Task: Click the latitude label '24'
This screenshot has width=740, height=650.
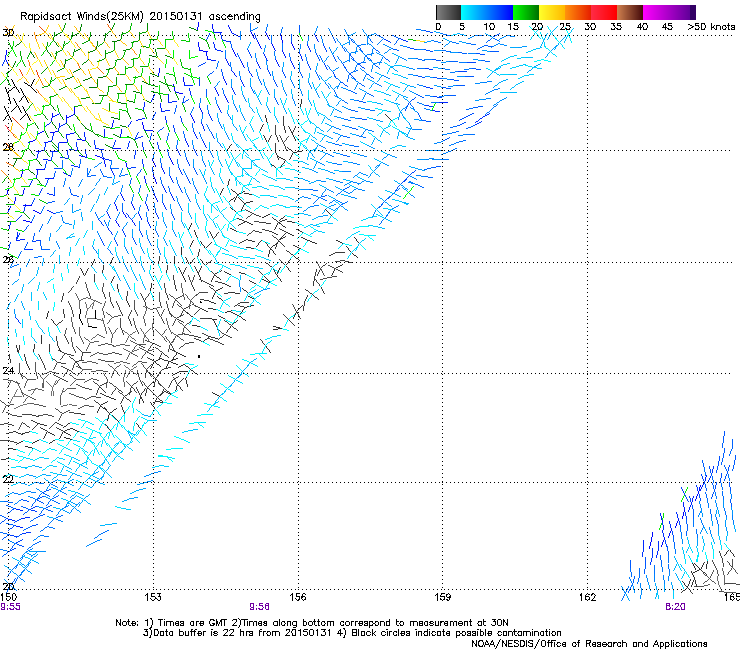Action: 8,371
